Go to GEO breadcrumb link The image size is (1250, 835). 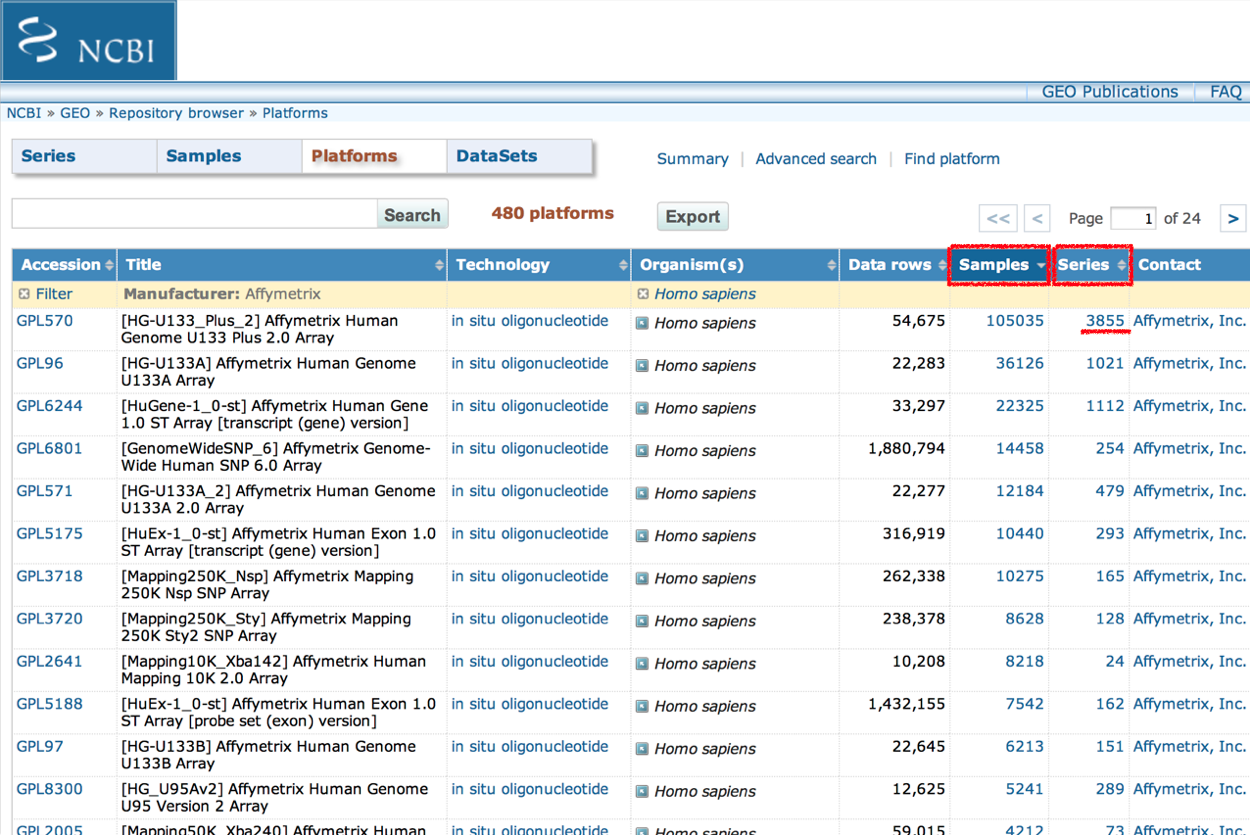coord(75,113)
